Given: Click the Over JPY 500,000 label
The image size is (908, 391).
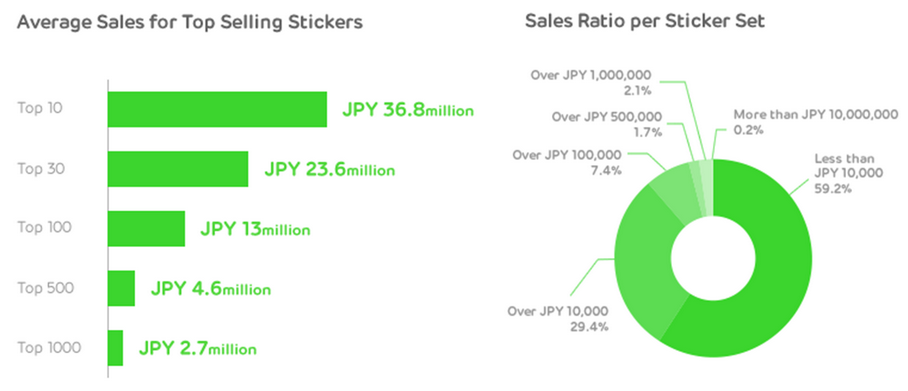Looking at the screenshot, I should 606,124.
